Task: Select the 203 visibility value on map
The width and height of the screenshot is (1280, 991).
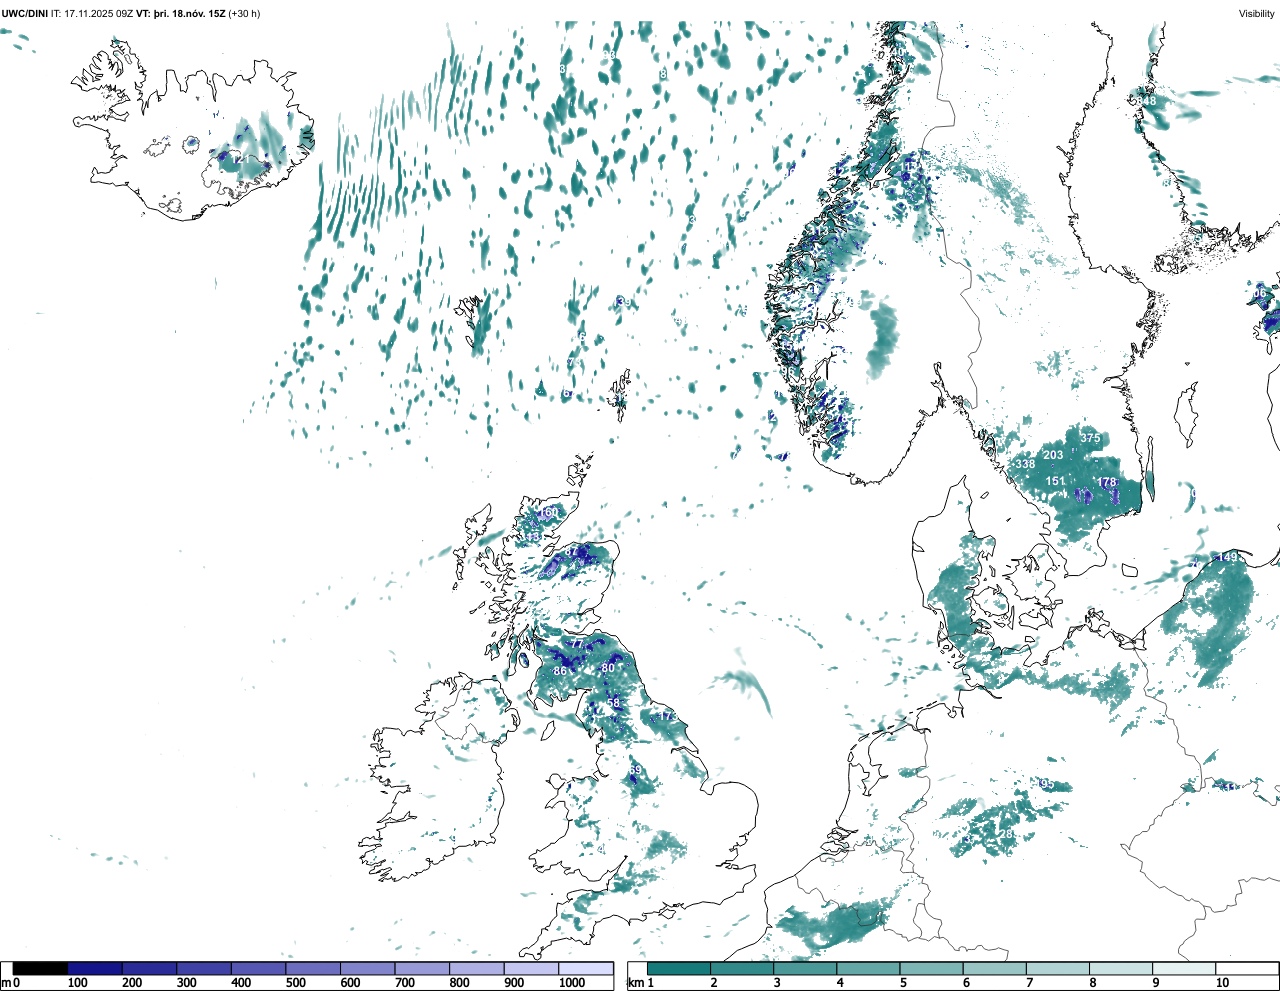Action: 1053,455
